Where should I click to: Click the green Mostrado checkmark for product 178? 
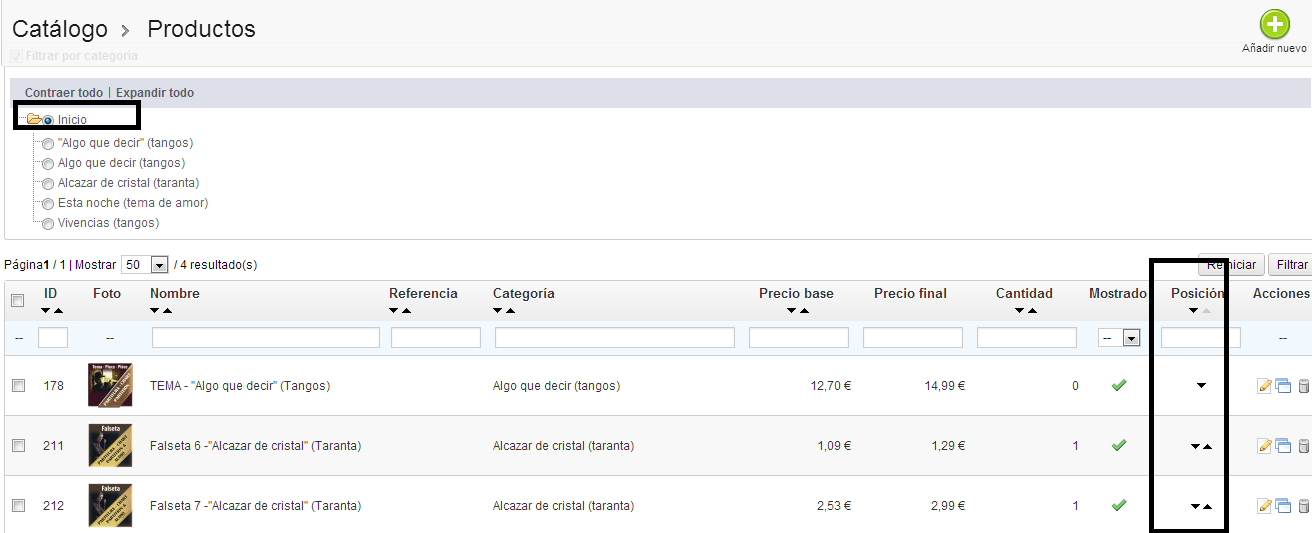click(x=1119, y=385)
